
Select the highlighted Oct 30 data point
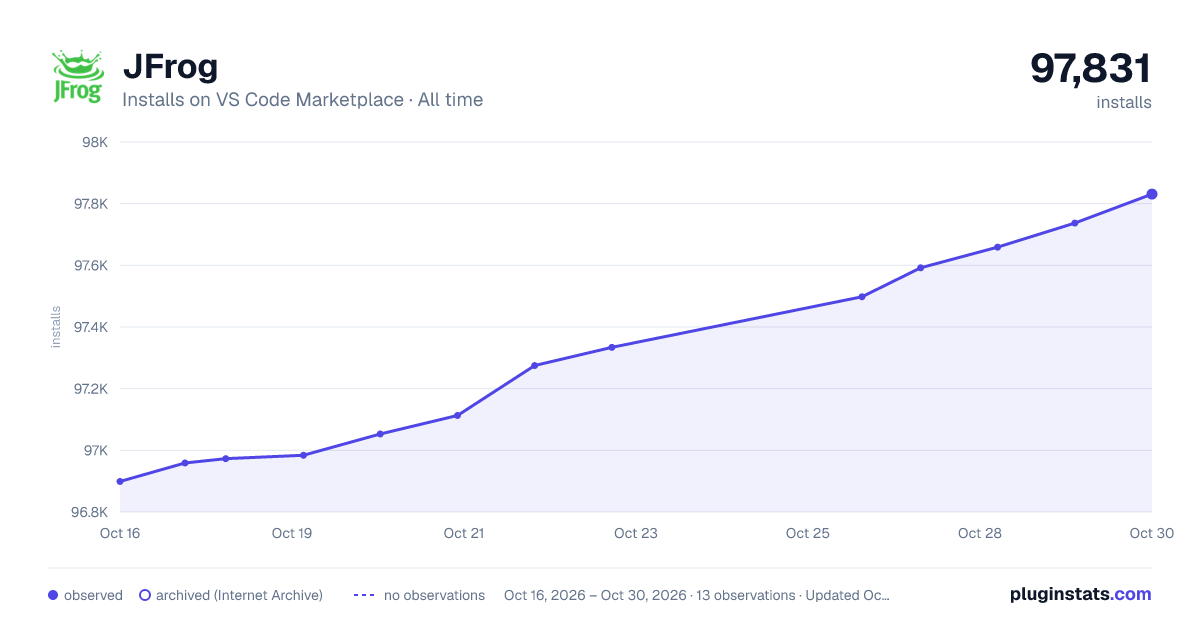(1152, 194)
